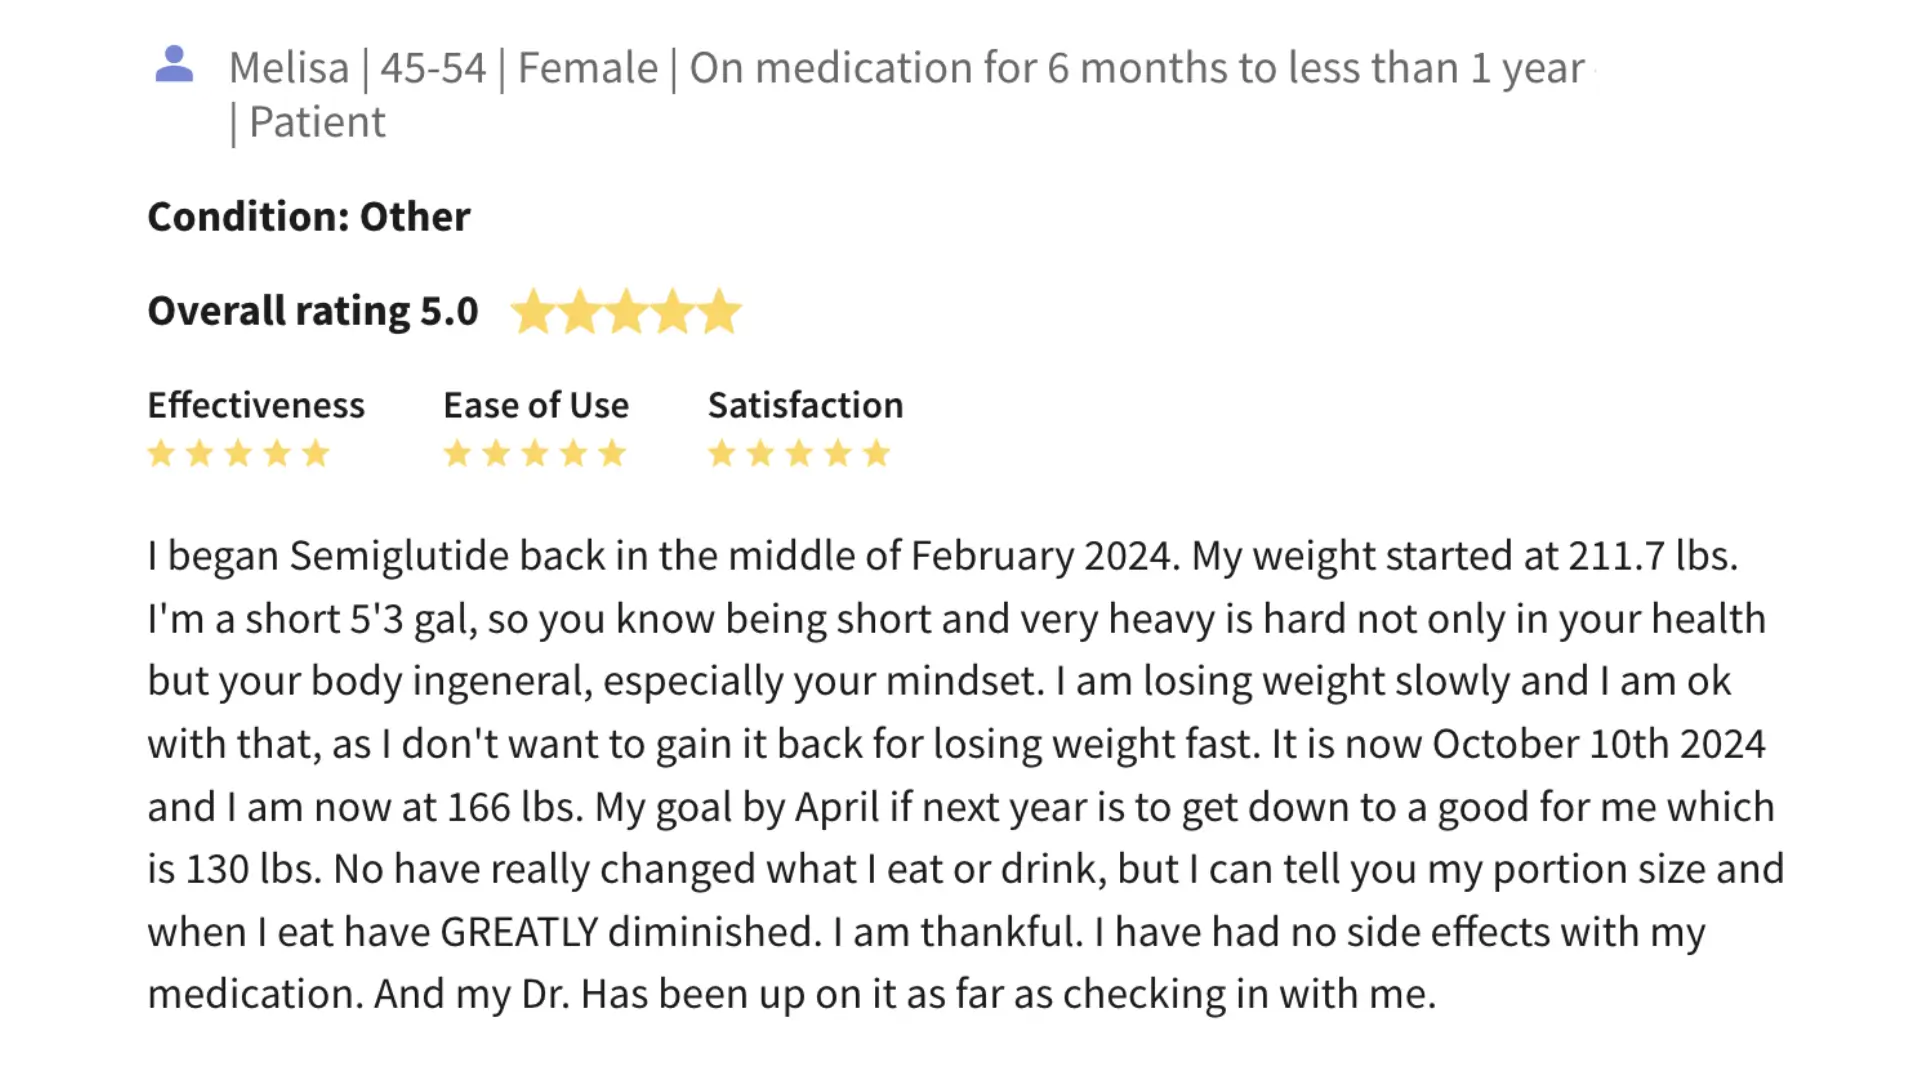Select the last Effectiveness star
The height and width of the screenshot is (1080, 1920).
tap(316, 454)
